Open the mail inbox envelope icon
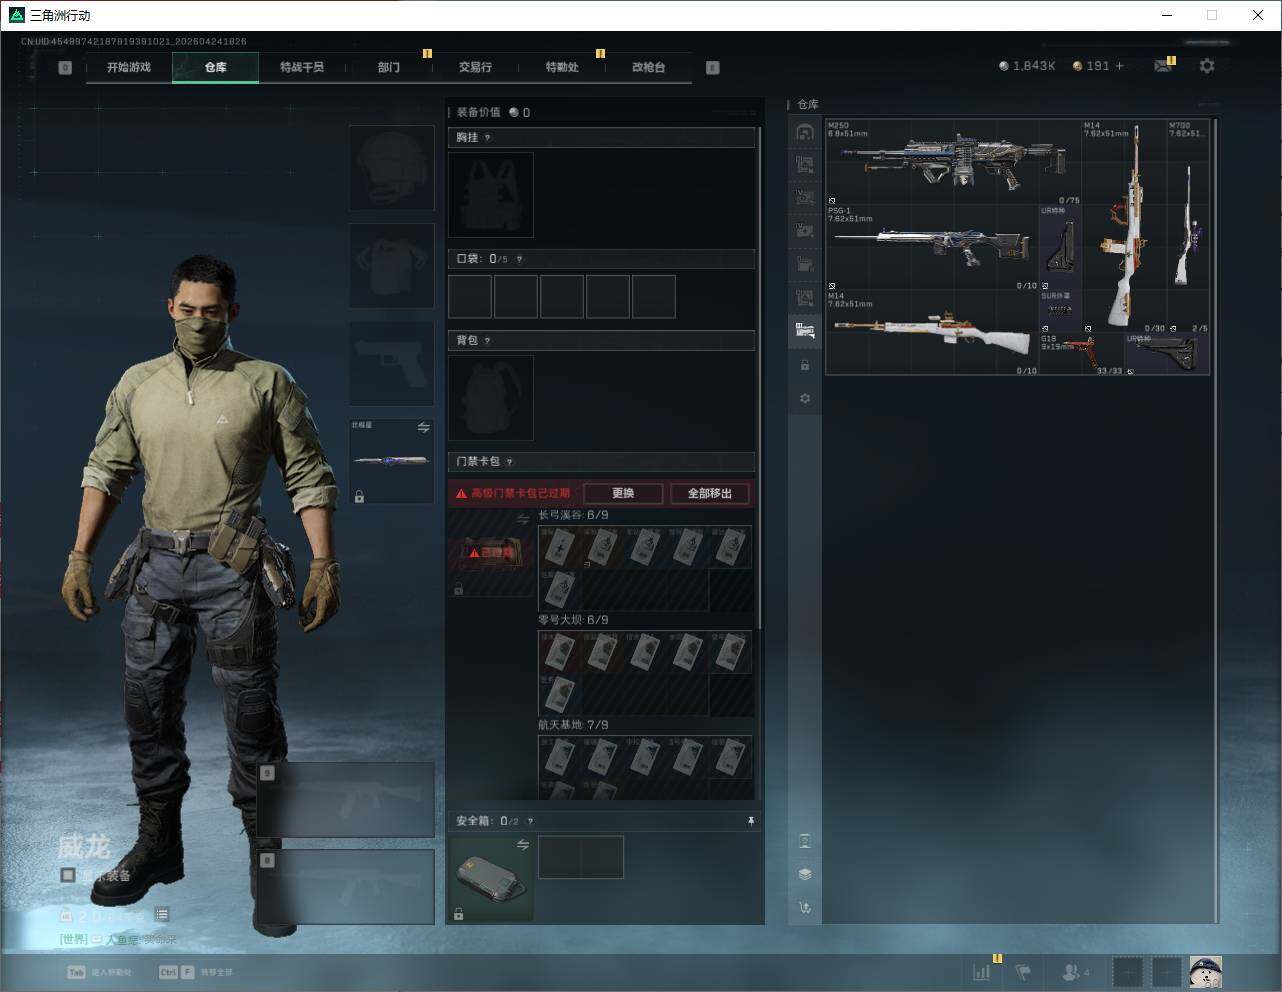Screen dimensions: 1282x992 [1163, 66]
